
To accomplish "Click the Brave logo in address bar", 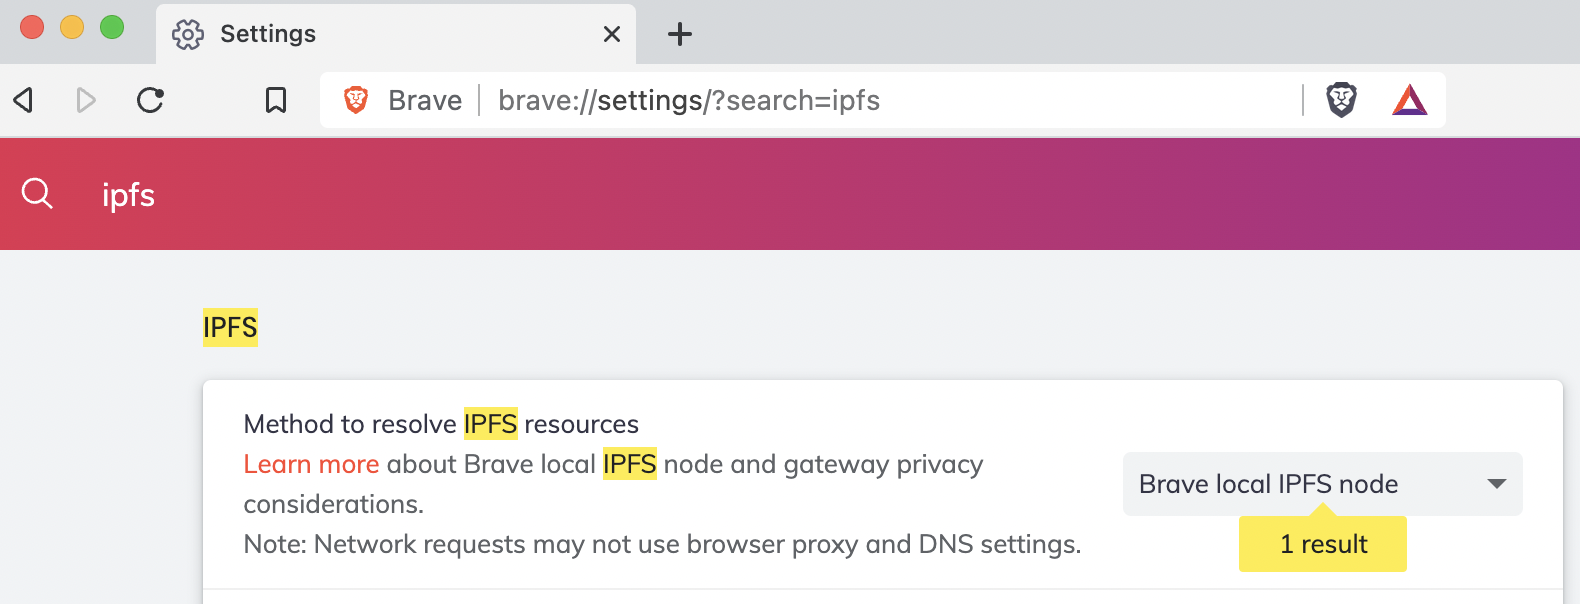I will pos(356,100).
